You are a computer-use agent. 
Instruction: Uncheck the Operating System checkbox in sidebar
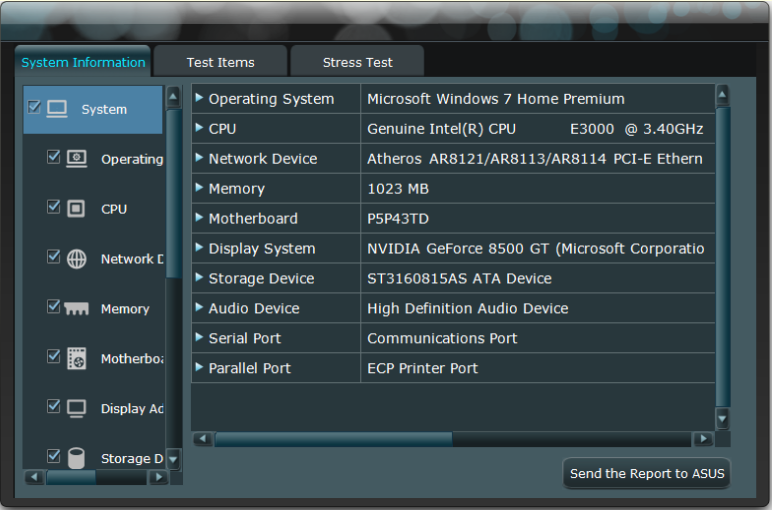[54, 157]
